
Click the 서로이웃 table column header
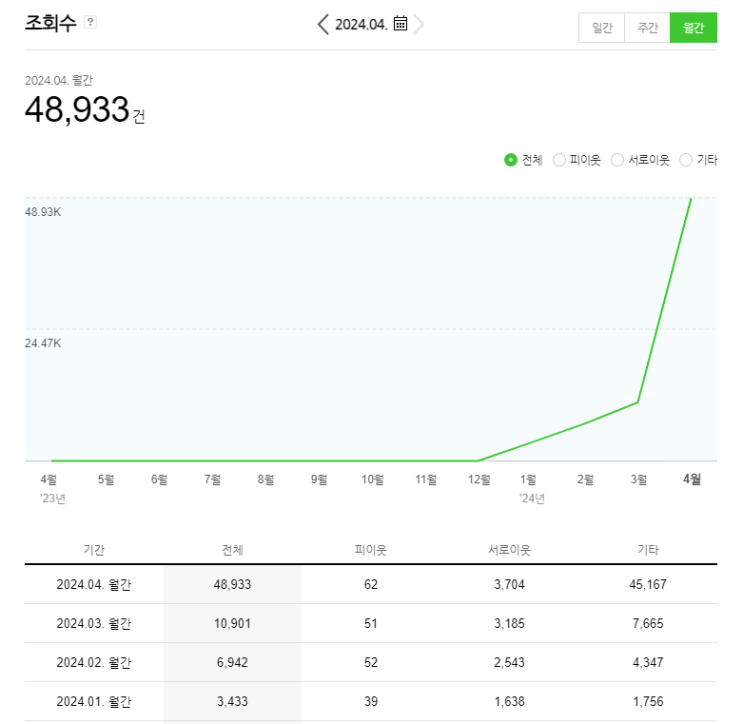point(509,550)
